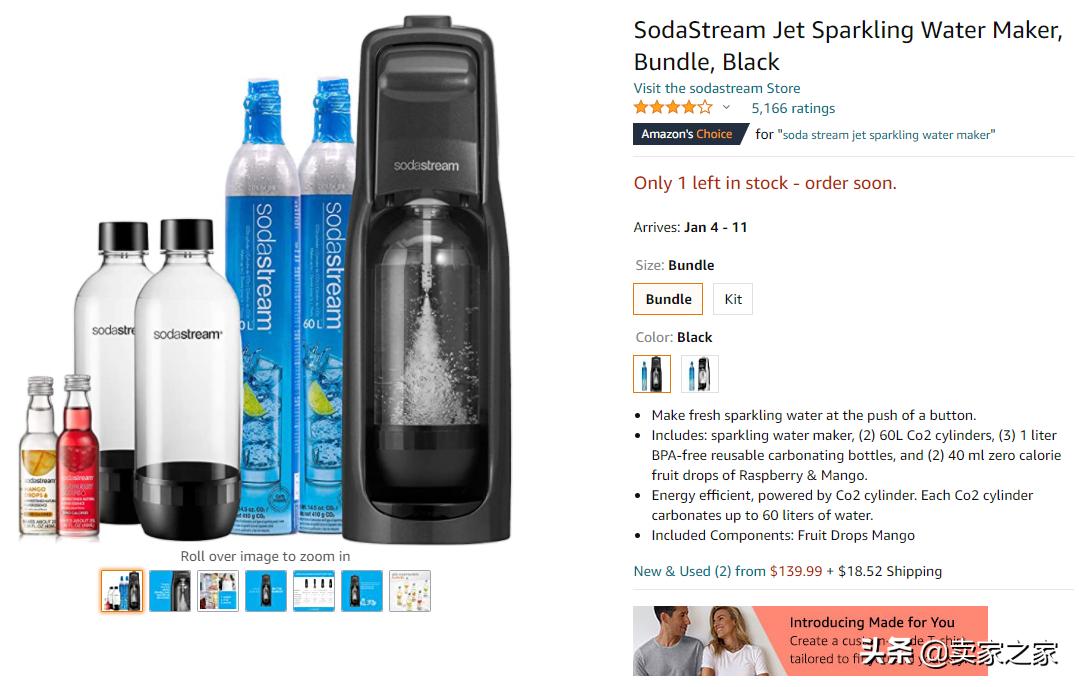Select the Black color swatch
The image size is (1079, 687).
652,374
